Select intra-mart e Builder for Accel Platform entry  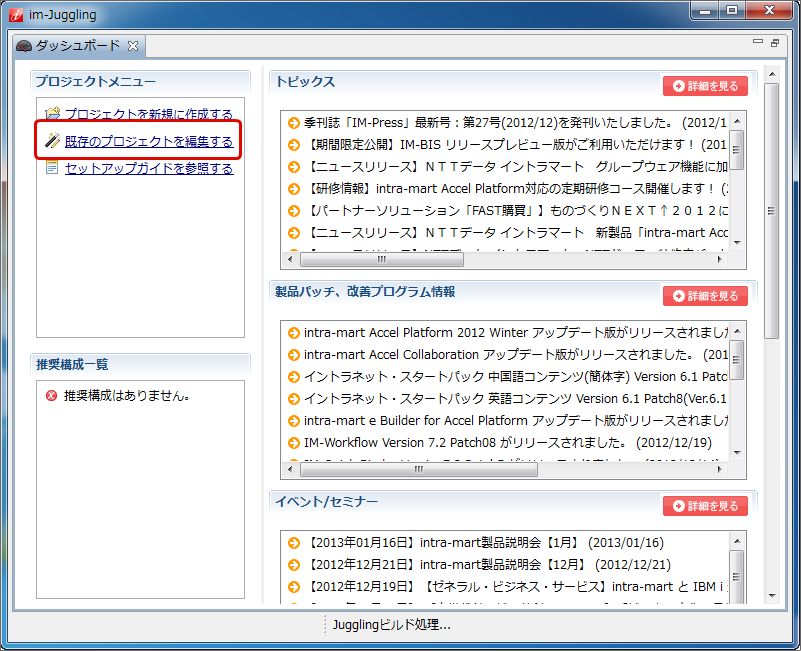coord(516,421)
